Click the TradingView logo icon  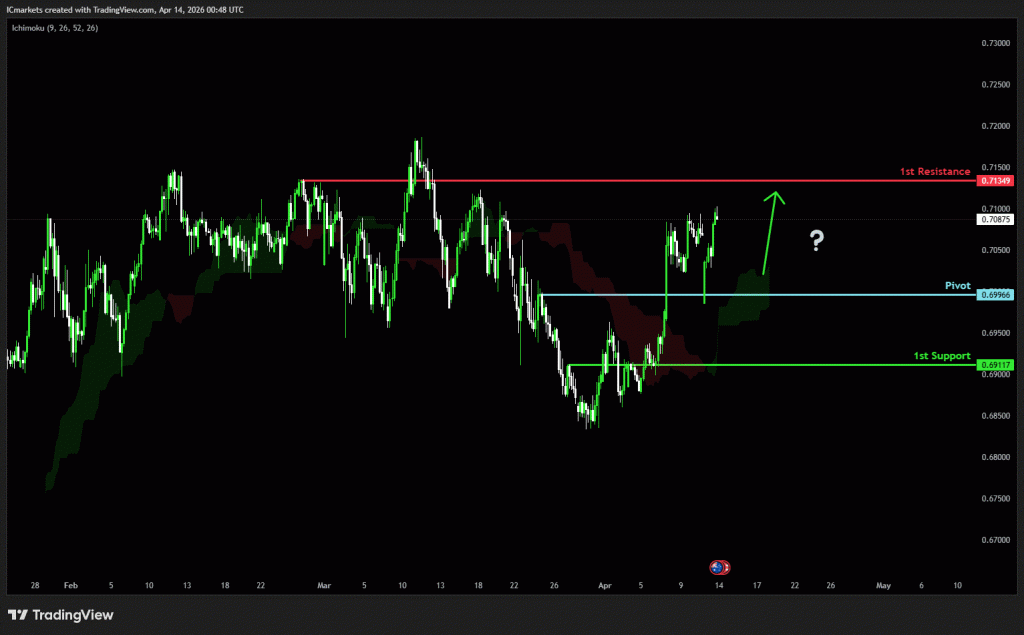(x=18, y=615)
